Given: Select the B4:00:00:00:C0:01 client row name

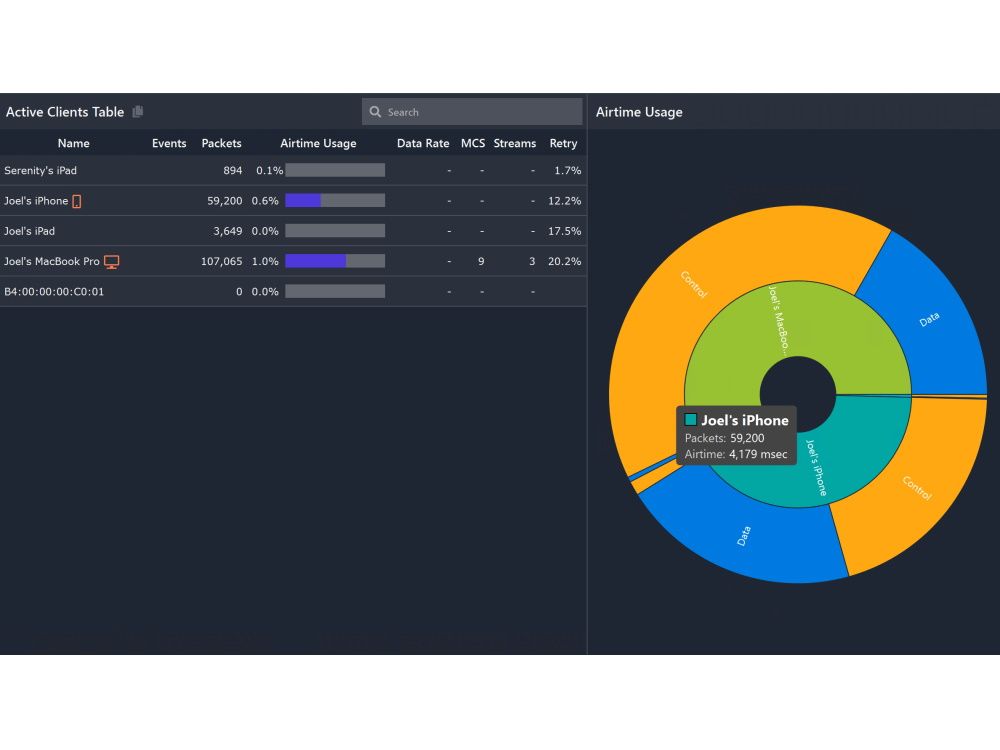Looking at the screenshot, I should 54,291.
